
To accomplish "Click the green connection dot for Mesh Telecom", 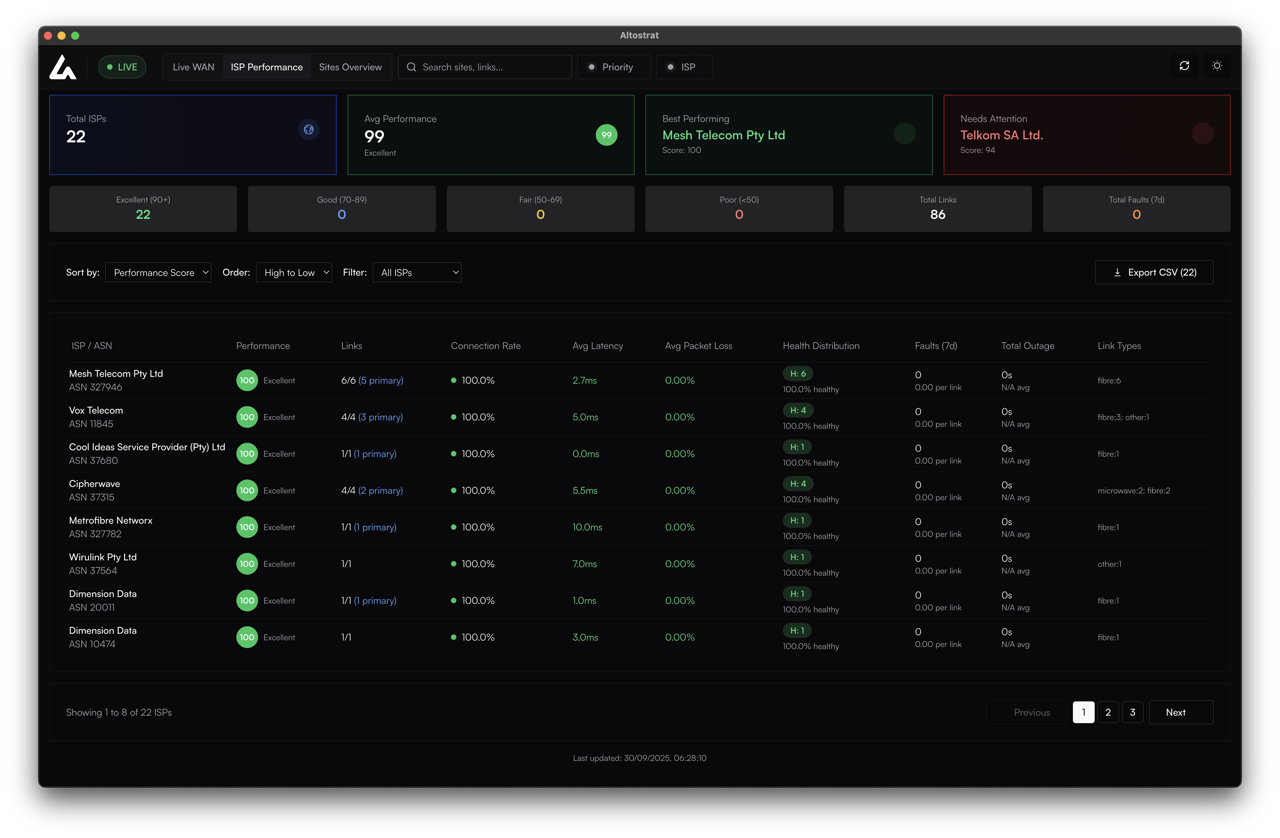I will 454,380.
